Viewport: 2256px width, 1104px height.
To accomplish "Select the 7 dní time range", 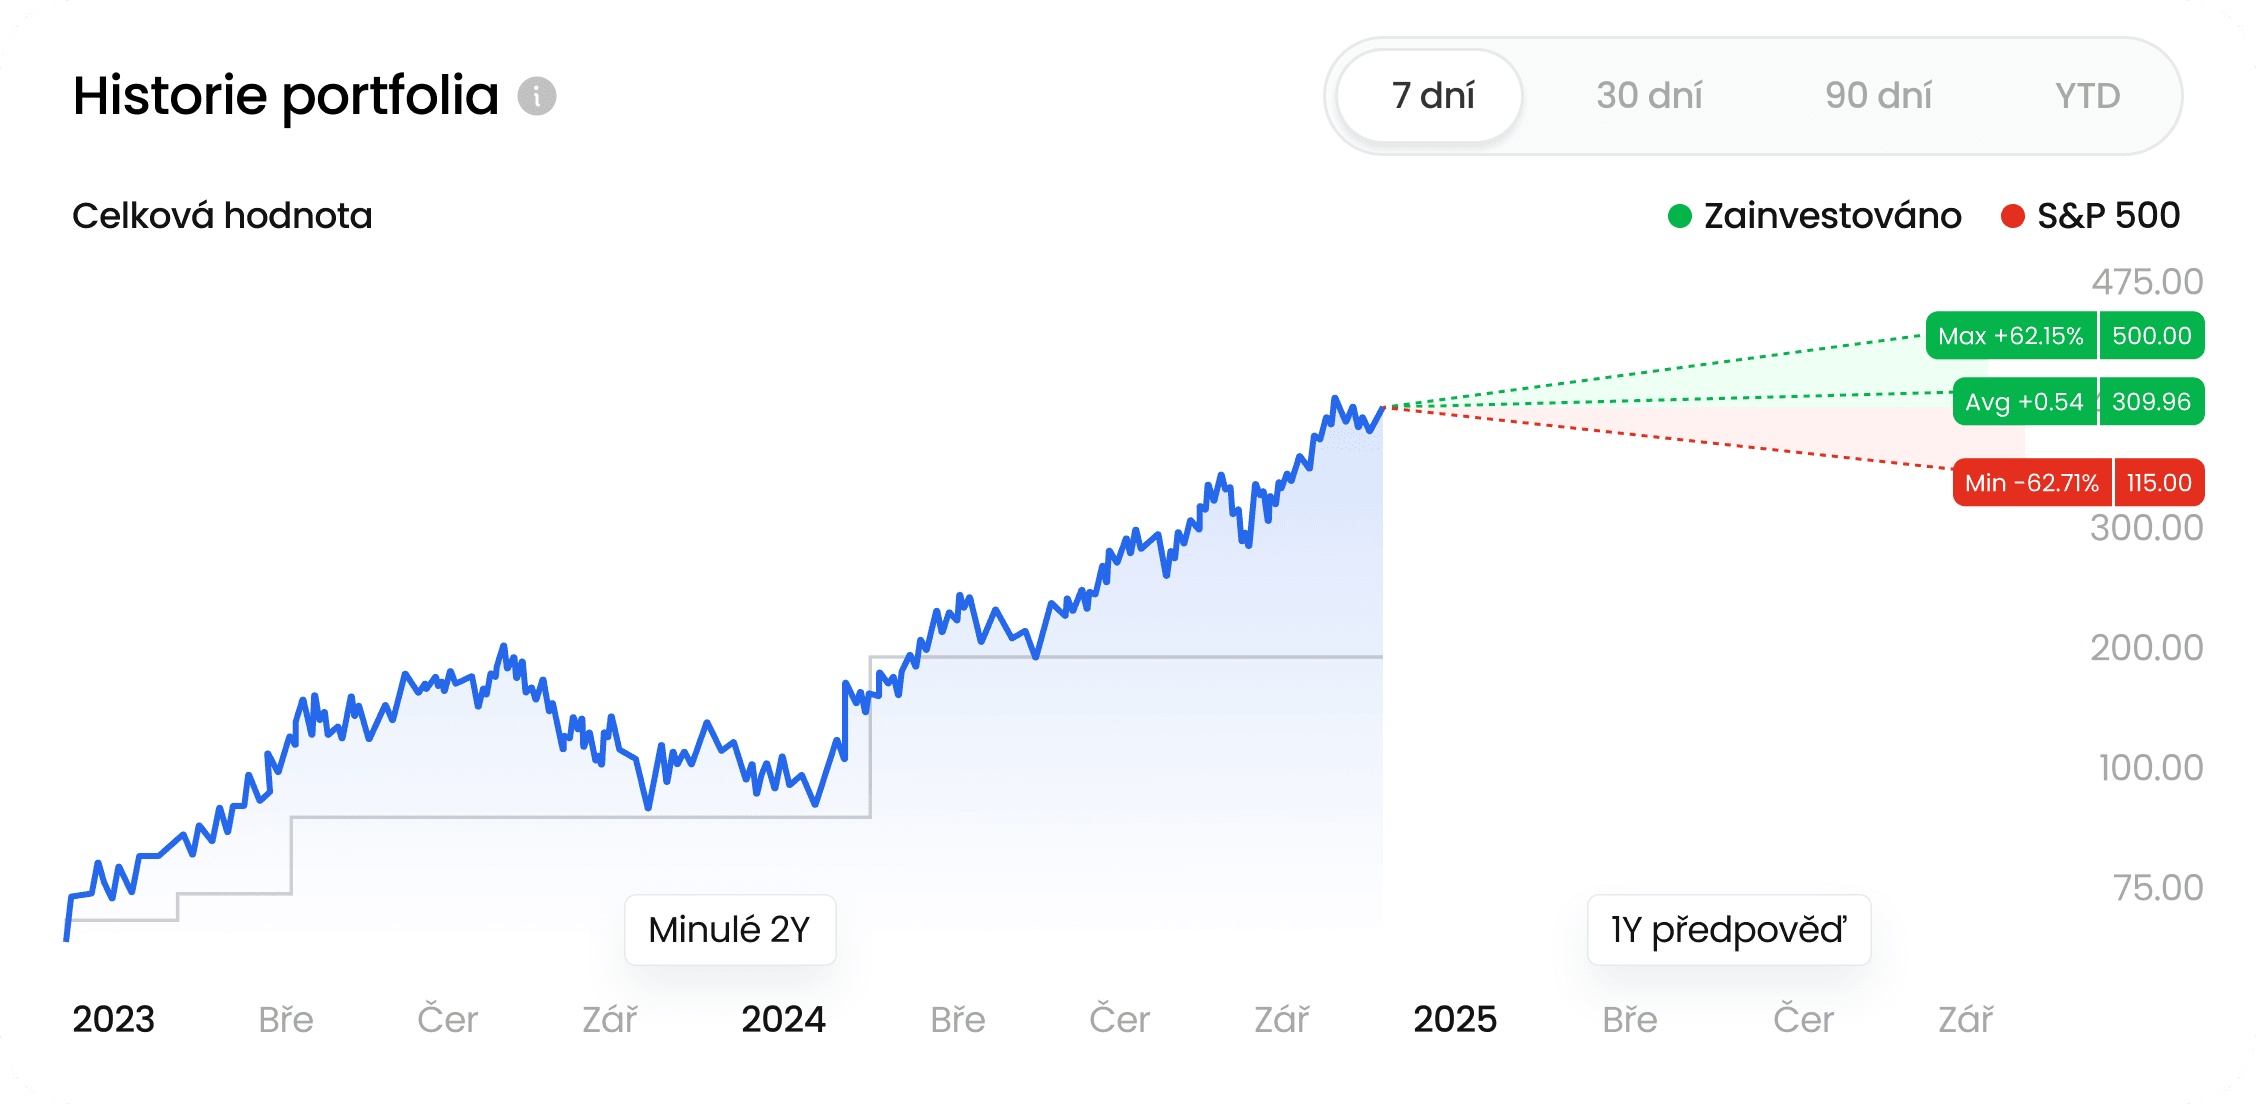I will tap(1431, 96).
